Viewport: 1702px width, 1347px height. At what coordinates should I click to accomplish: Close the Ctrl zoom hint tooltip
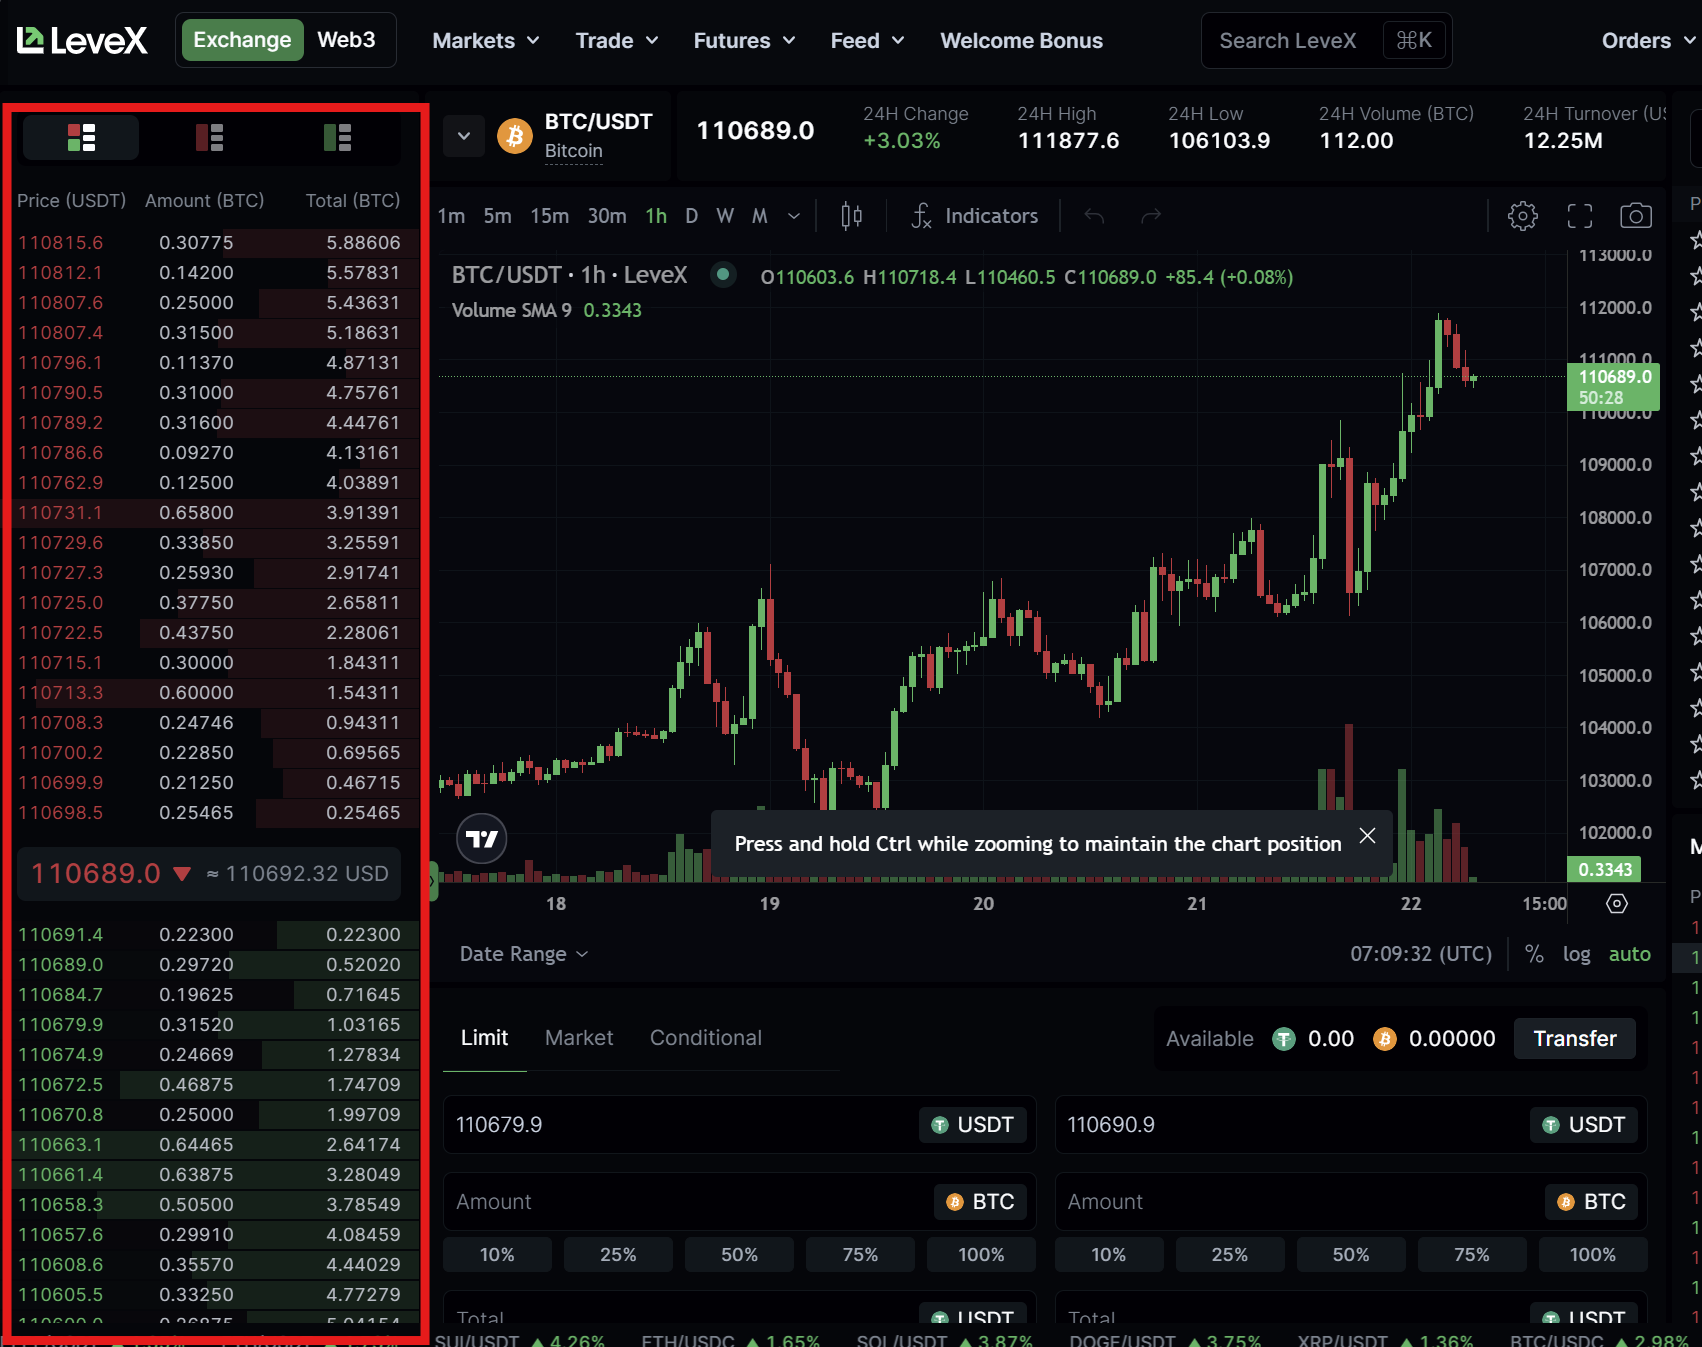pyautogui.click(x=1367, y=836)
